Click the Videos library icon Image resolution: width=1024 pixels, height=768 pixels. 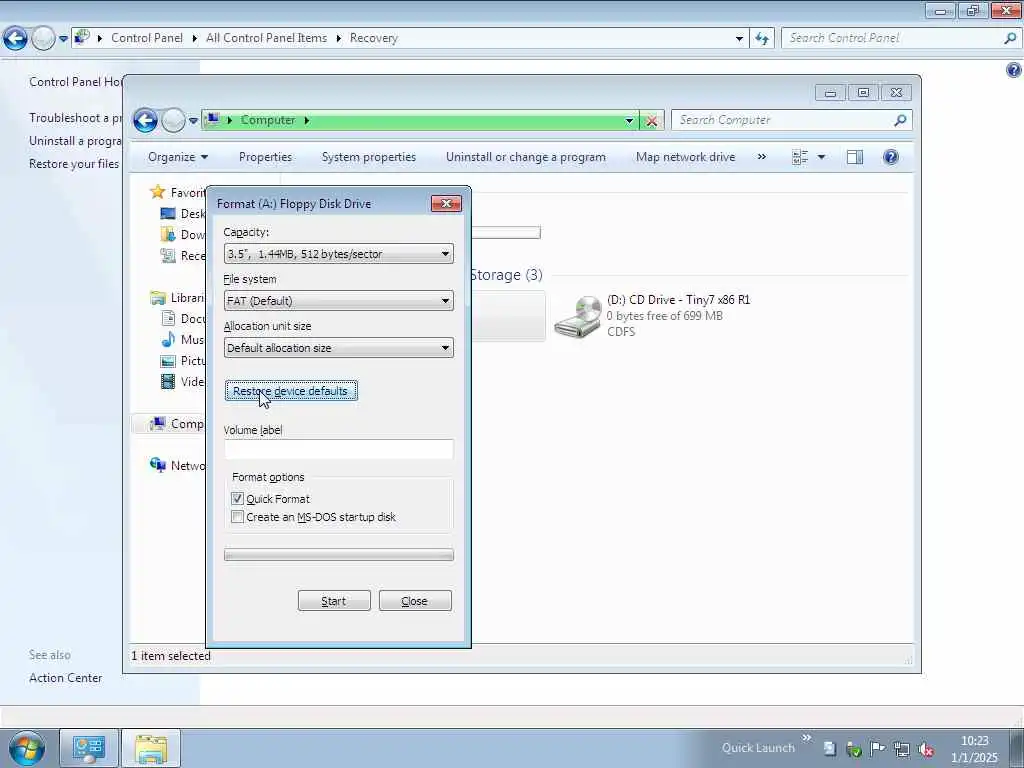point(168,381)
